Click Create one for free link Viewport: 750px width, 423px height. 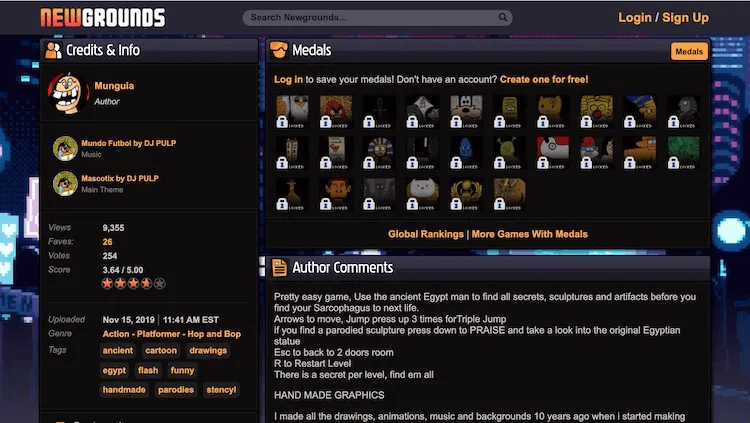pyautogui.click(x=544, y=79)
